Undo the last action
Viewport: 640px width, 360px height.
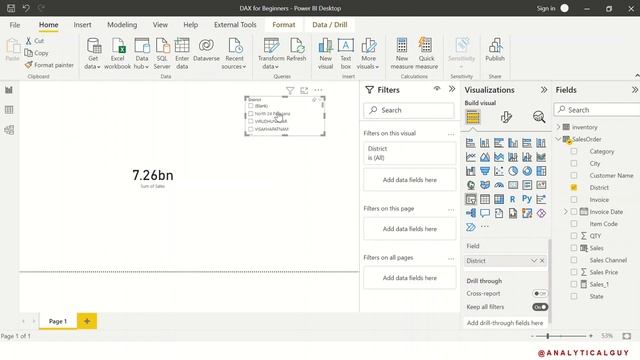tap(26, 8)
